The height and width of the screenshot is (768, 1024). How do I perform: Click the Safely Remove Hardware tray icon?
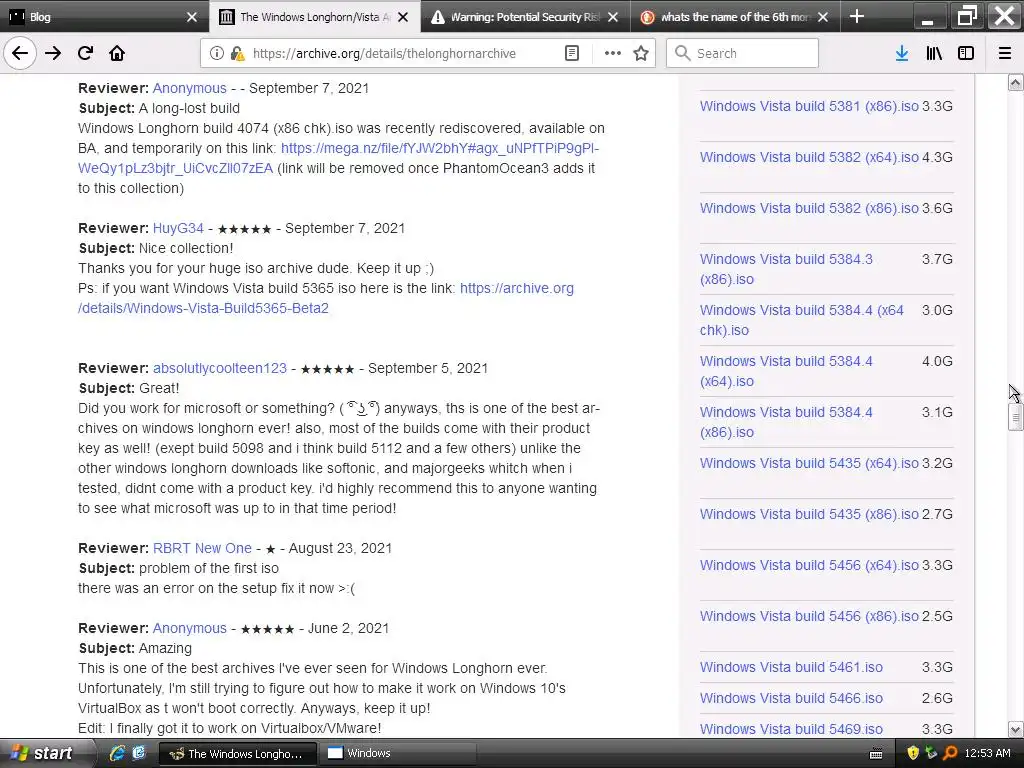pos(931,754)
